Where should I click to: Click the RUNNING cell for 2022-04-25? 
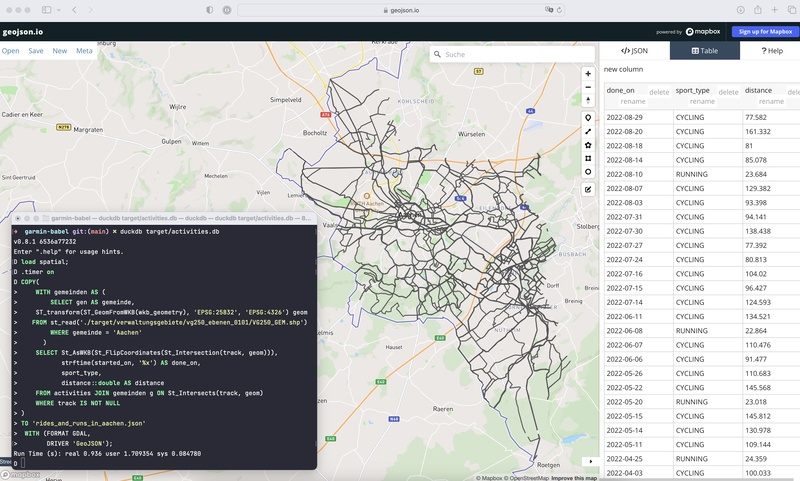pyautogui.click(x=708, y=459)
